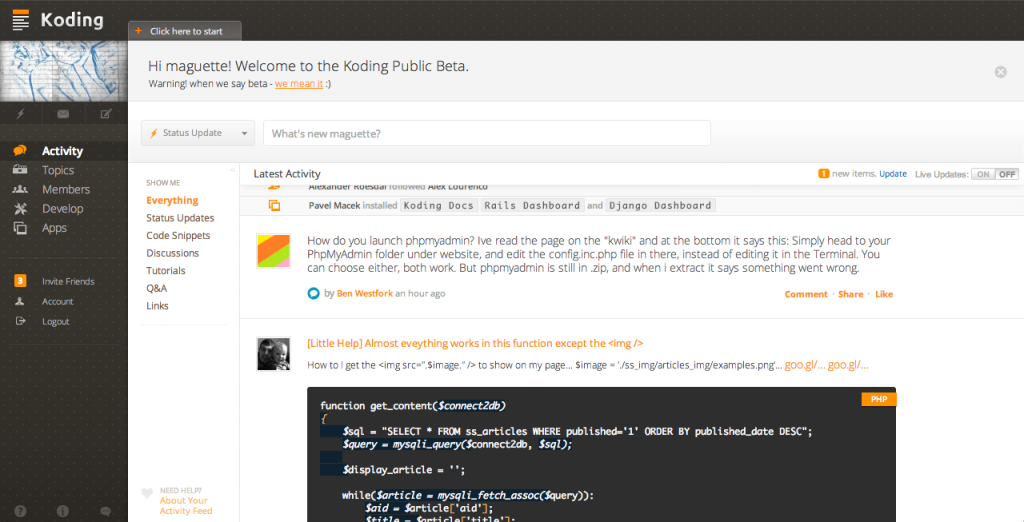The width and height of the screenshot is (1024, 522).
Task: Comment on Ben Westfork's question
Action: tap(806, 294)
